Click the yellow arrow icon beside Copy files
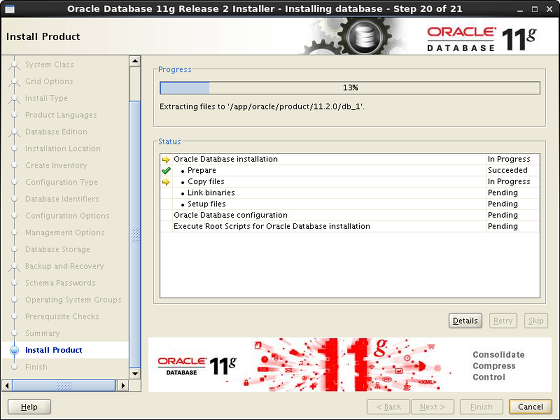Screen dimensions: 560x420 pyautogui.click(x=166, y=182)
